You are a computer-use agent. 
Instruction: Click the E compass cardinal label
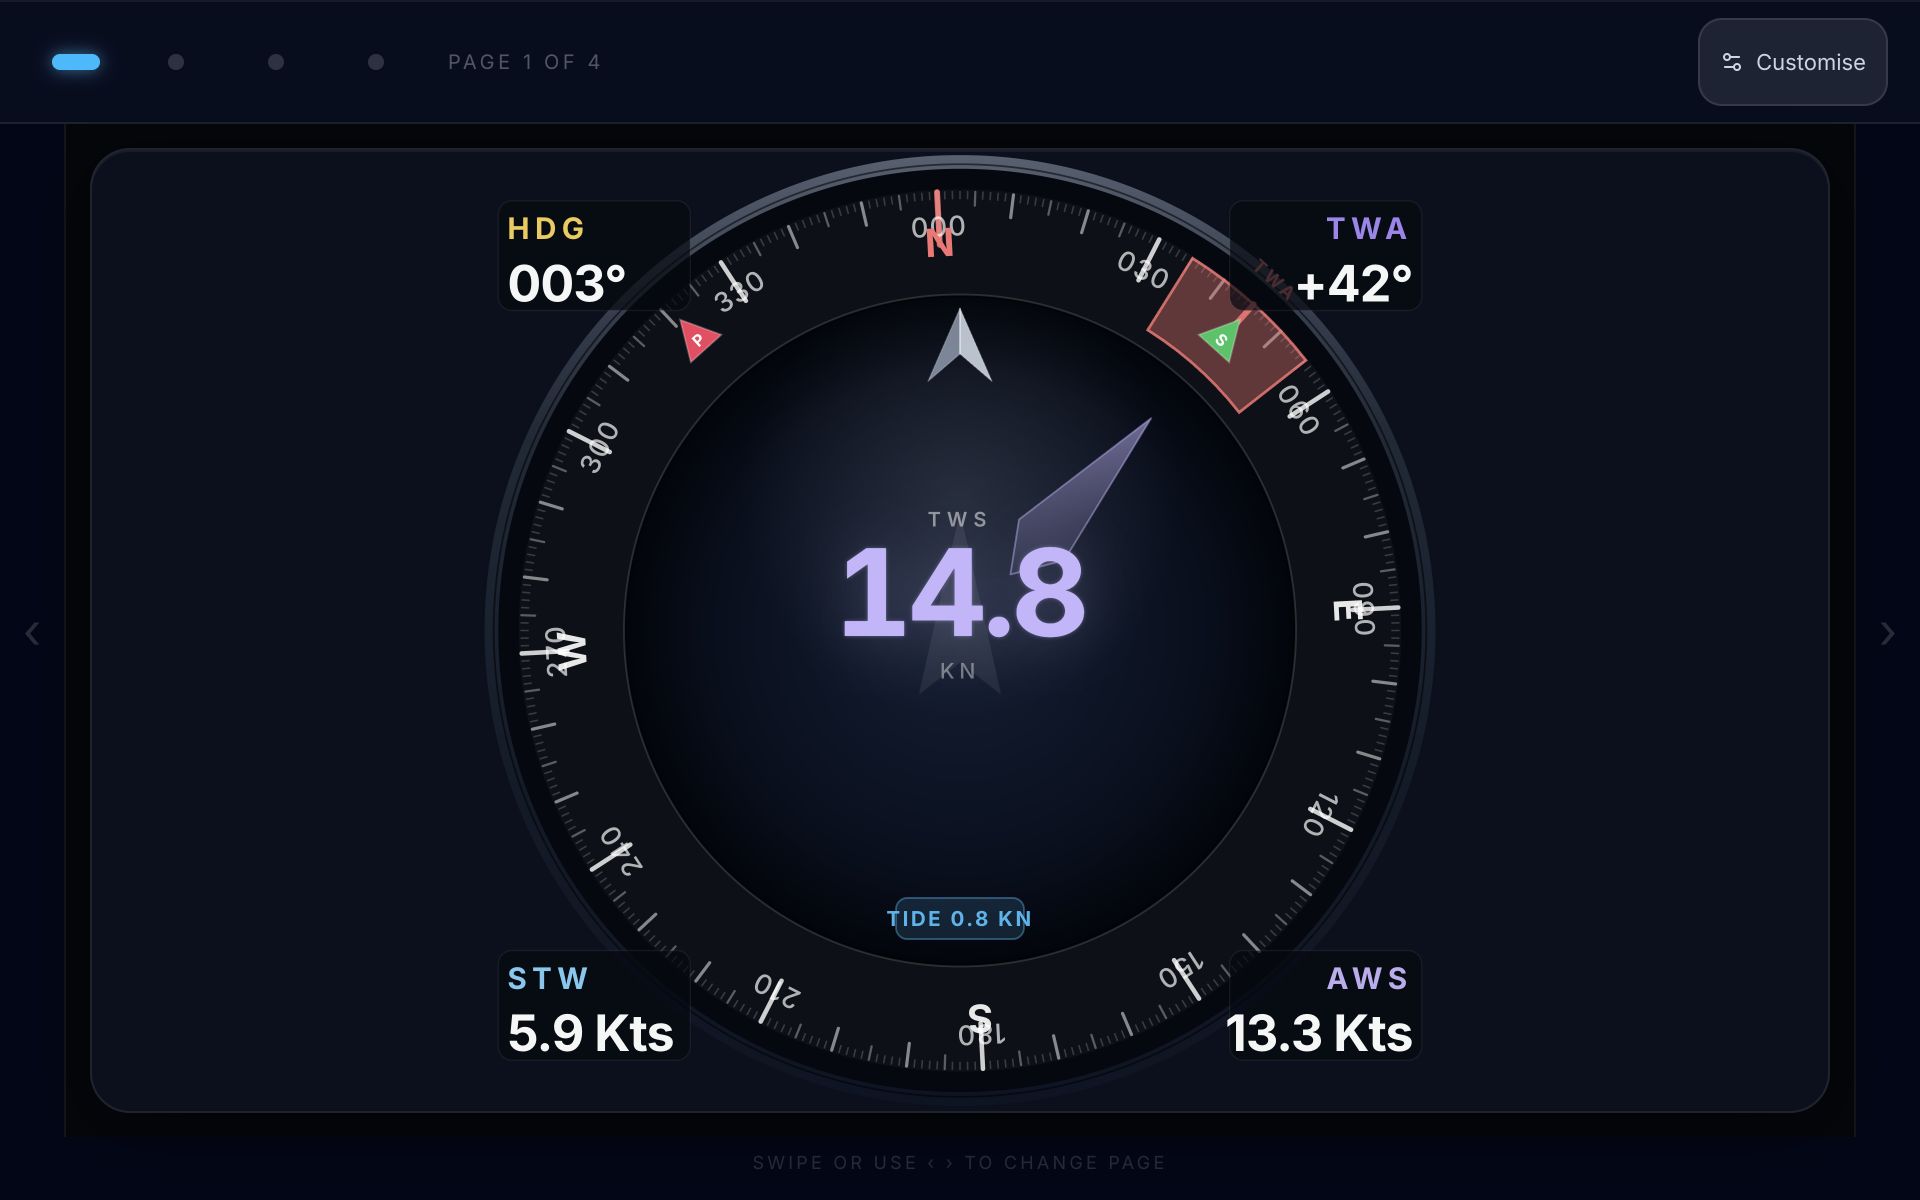[1346, 610]
